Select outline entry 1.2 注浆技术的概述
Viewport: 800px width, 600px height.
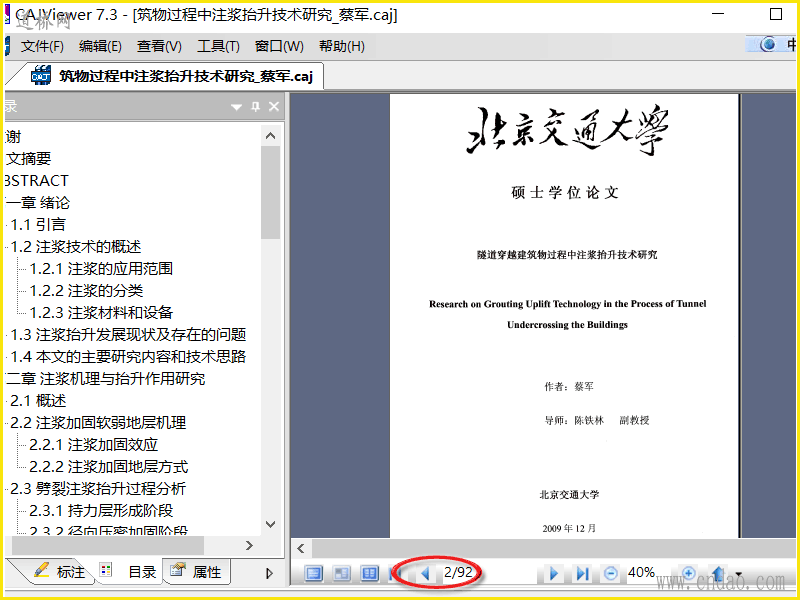76,246
